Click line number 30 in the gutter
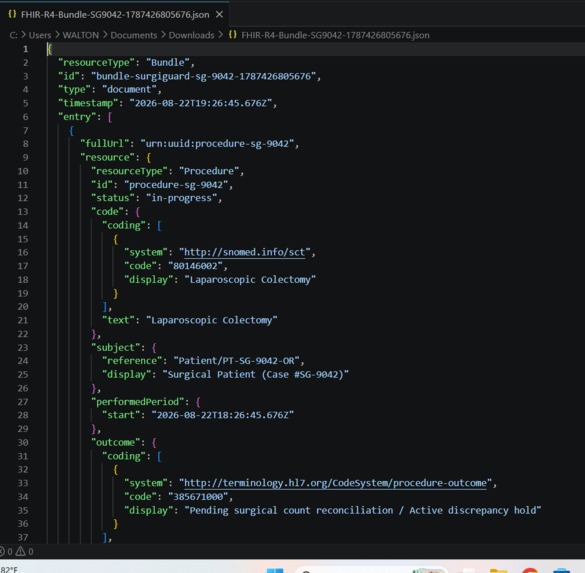 point(23,442)
